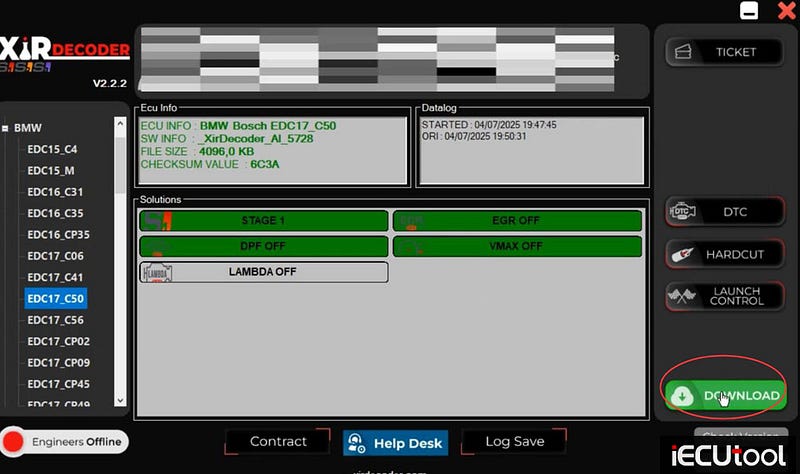Open the Hardcut option

tap(724, 254)
